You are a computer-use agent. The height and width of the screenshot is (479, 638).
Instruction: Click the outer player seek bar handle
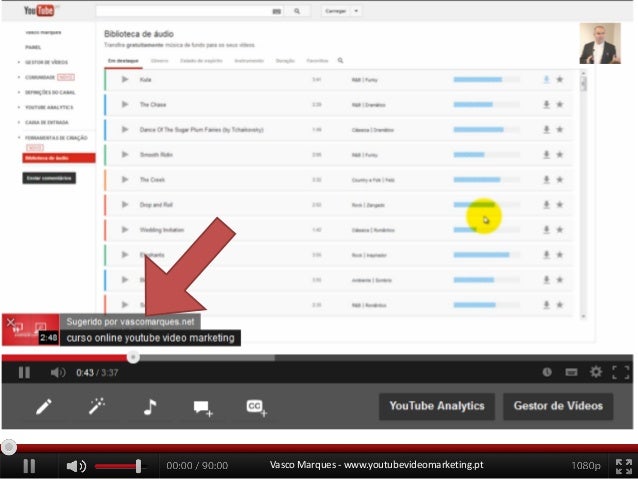click(9, 447)
